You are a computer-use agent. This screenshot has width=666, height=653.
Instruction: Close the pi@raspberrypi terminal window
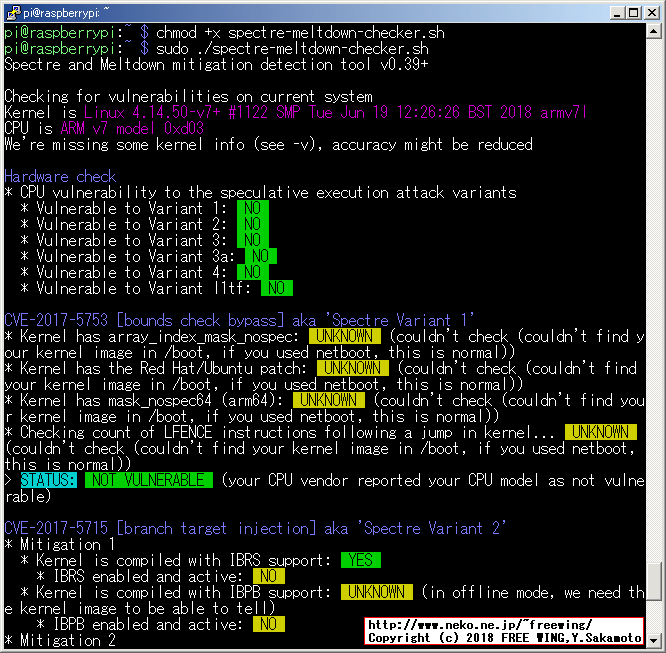652,13
